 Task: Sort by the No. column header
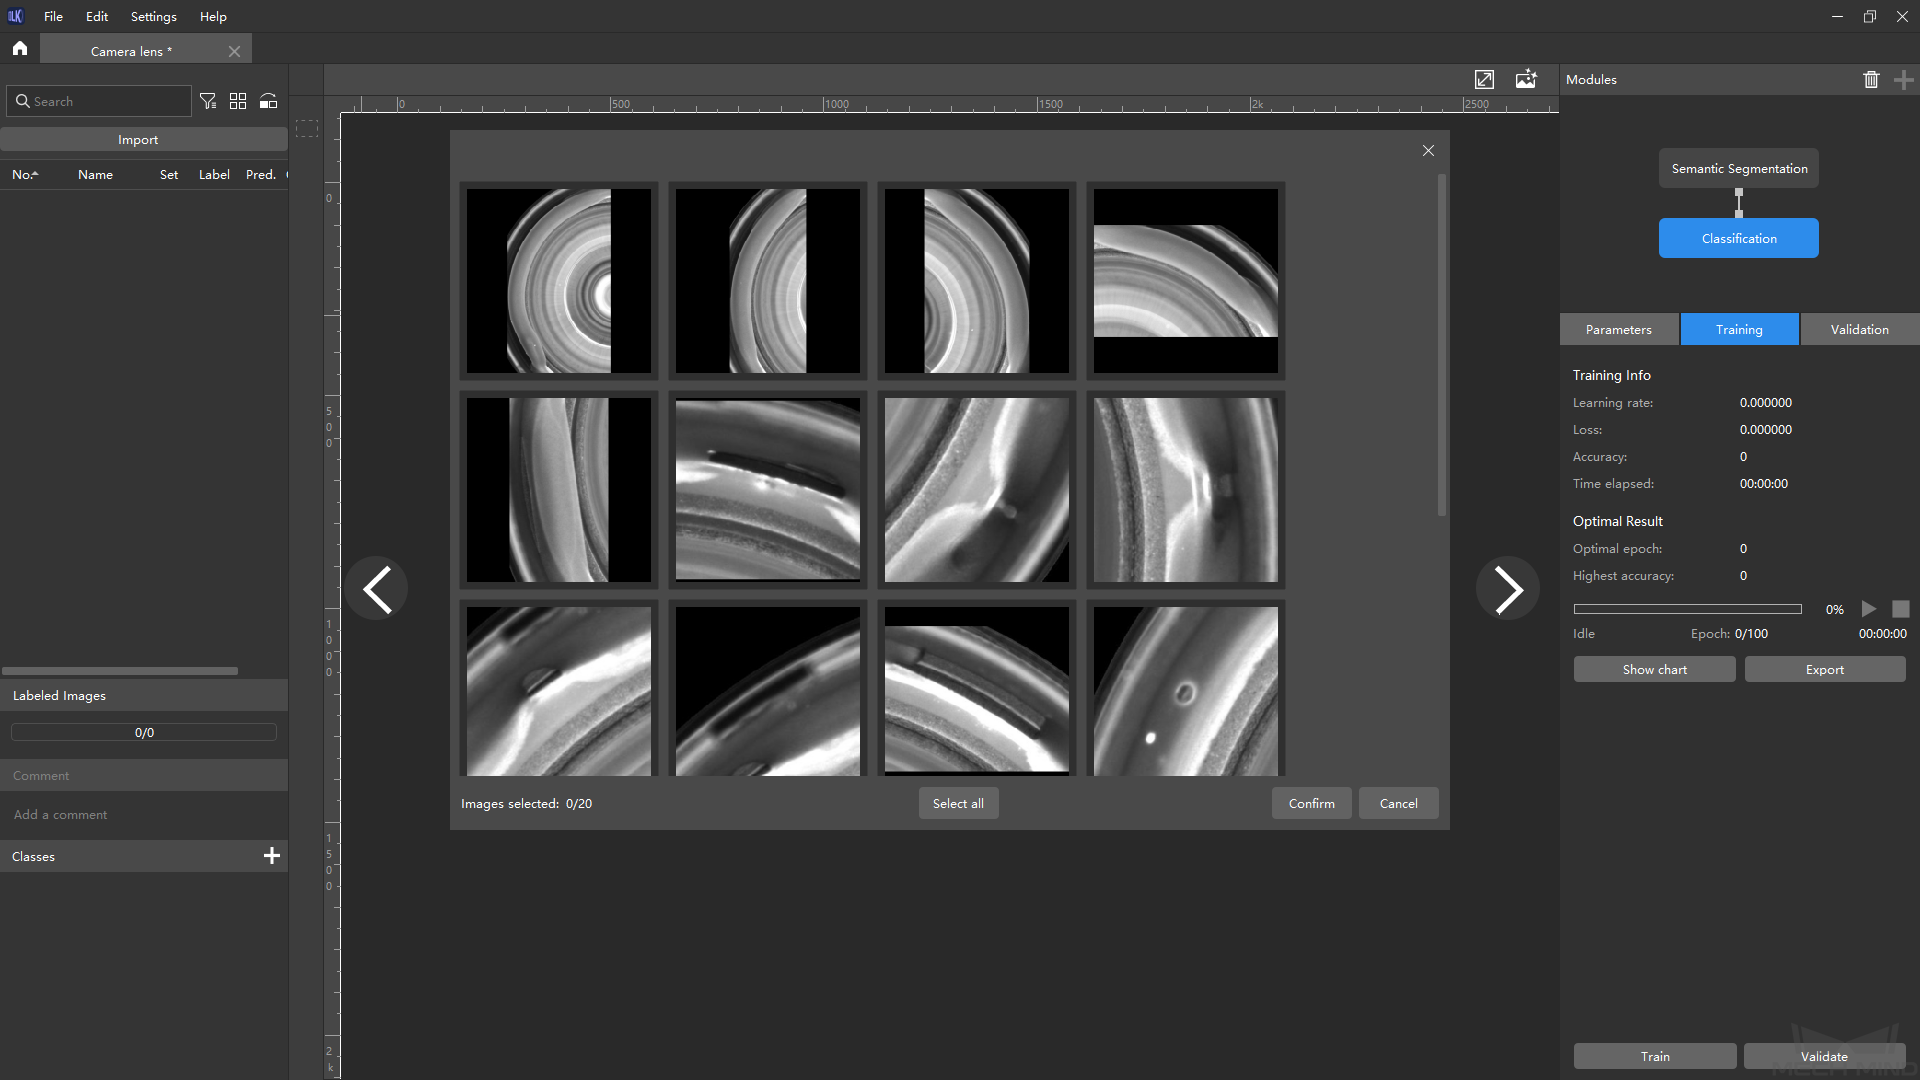(x=25, y=174)
